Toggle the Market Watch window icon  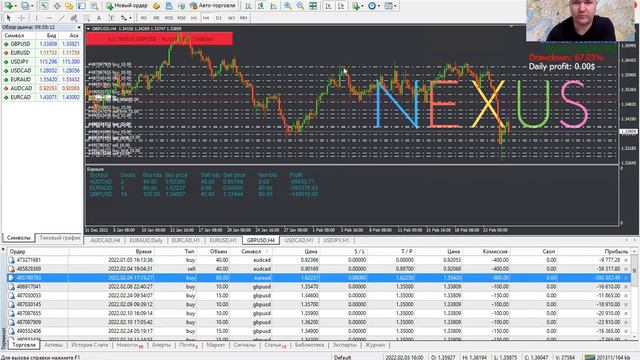(x=44, y=6)
